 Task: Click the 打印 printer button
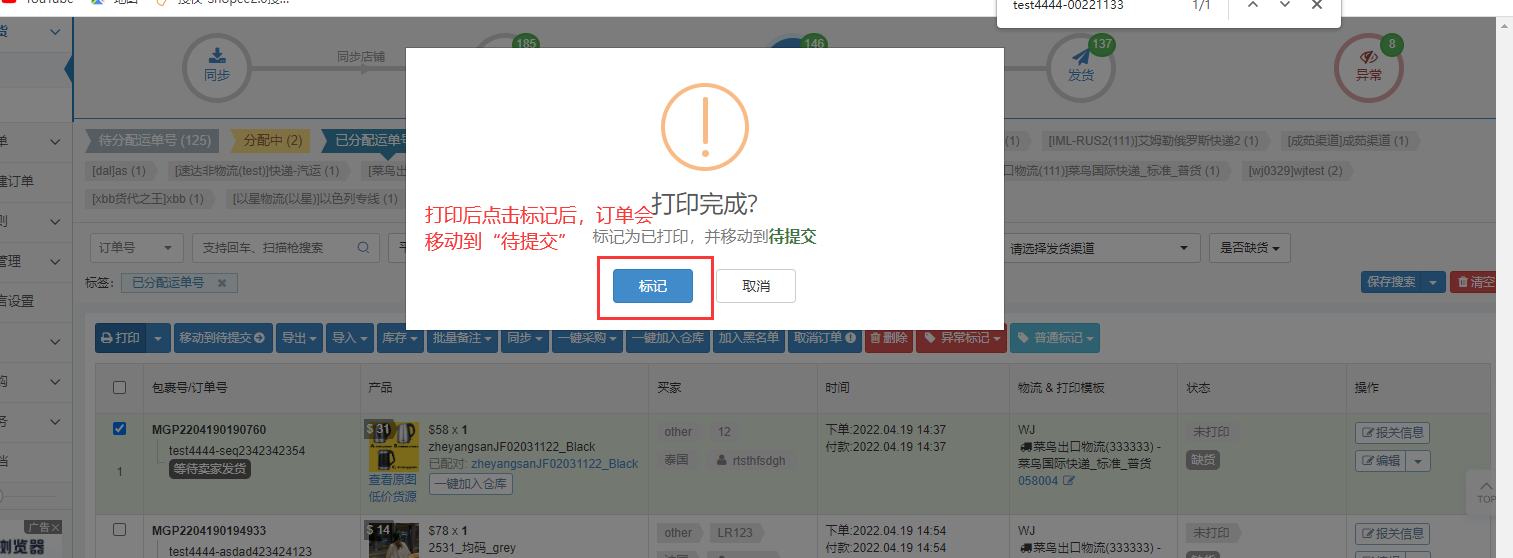coord(121,338)
